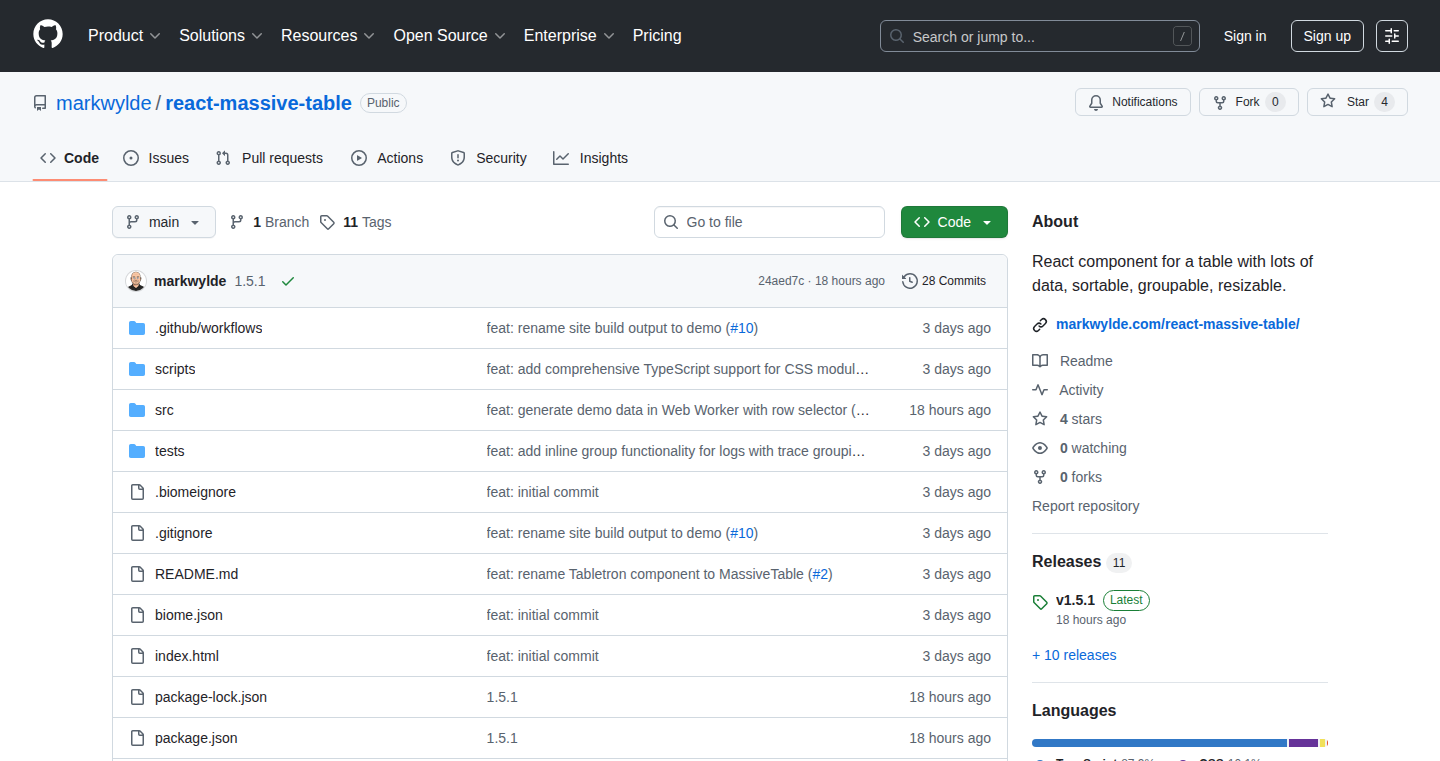
Task: Open the markwylde.com/react-massive-table/ website link
Action: tap(1178, 324)
